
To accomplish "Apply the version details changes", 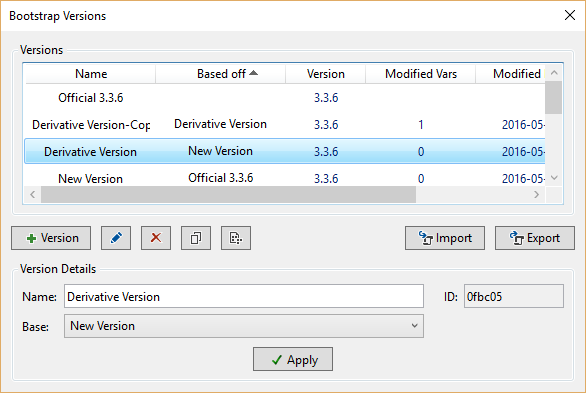I will [x=293, y=359].
